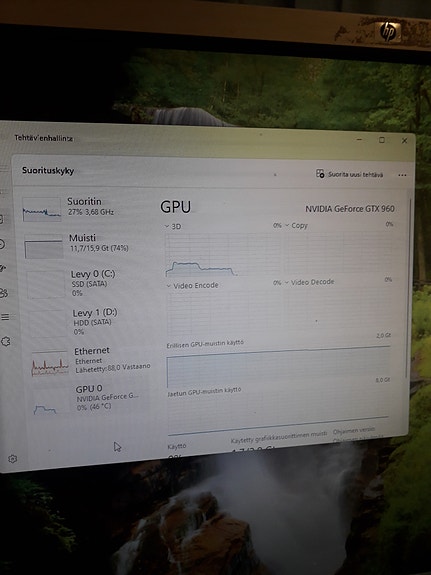Expand the 3D engine graph dropdown

click(167, 226)
